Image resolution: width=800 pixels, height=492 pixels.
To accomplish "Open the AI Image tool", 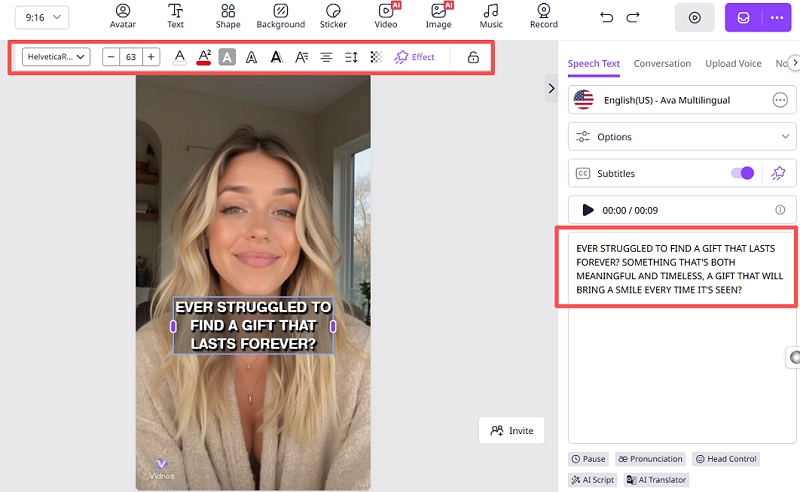I will point(438,16).
